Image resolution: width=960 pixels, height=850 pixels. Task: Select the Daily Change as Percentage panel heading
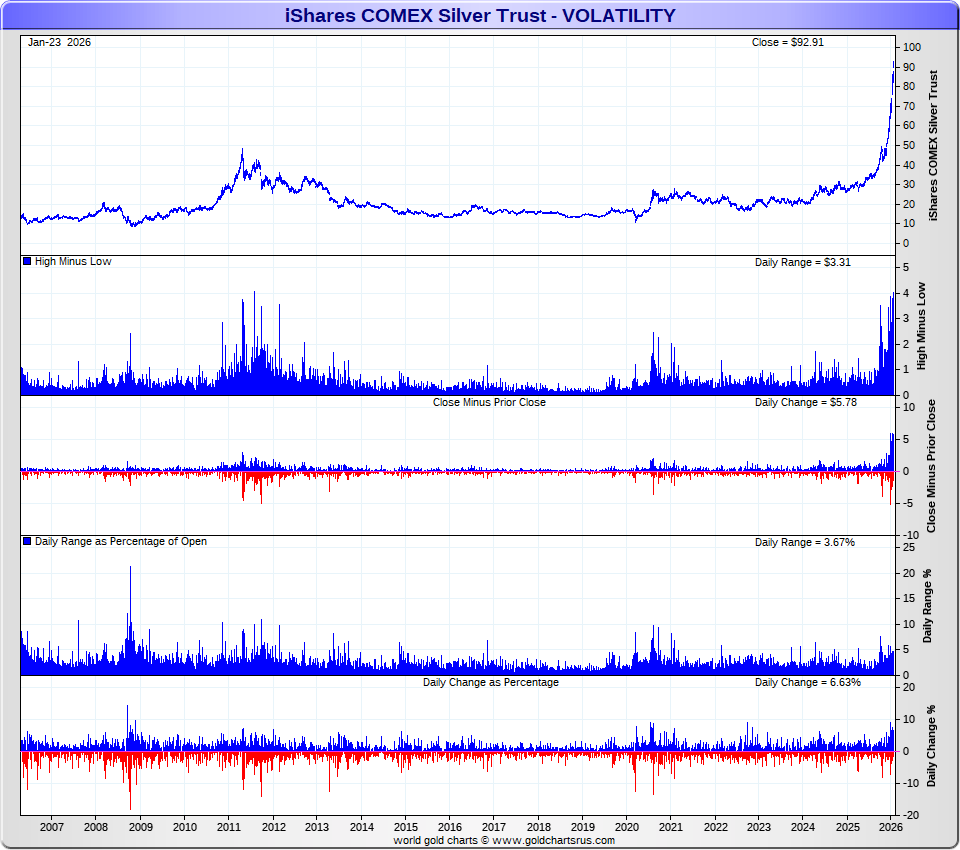tap(490, 682)
